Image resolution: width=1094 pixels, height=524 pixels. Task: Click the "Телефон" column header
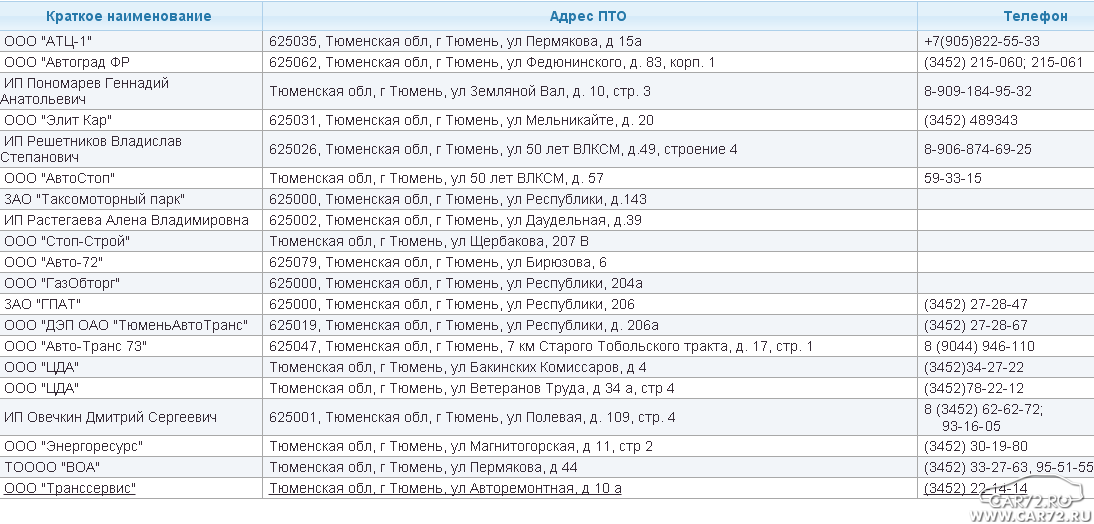1035,16
